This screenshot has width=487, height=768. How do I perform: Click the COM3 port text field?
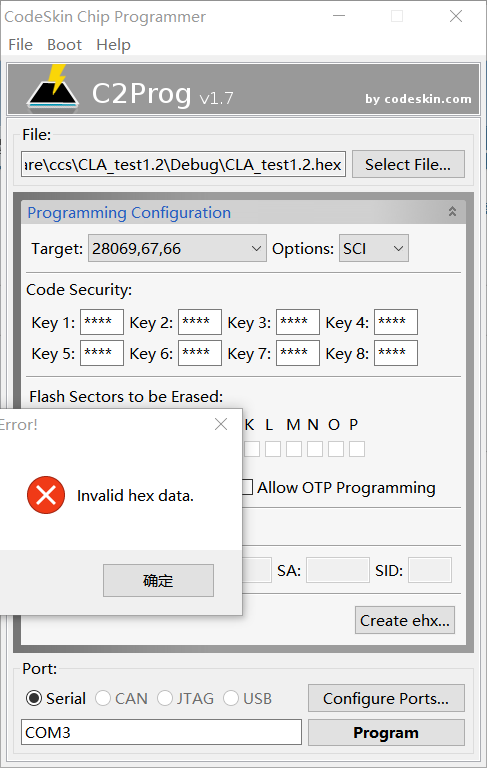click(x=161, y=732)
